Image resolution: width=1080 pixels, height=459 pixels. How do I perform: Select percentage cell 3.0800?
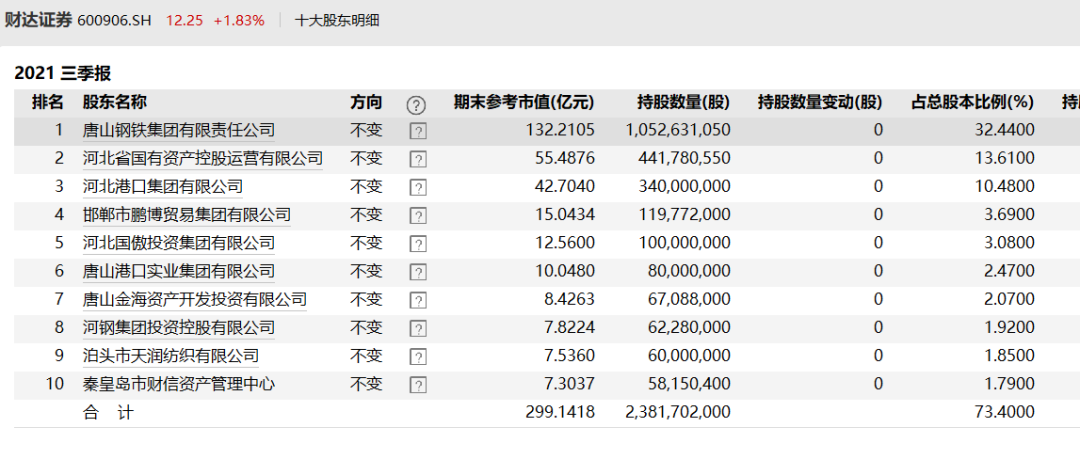point(1008,243)
